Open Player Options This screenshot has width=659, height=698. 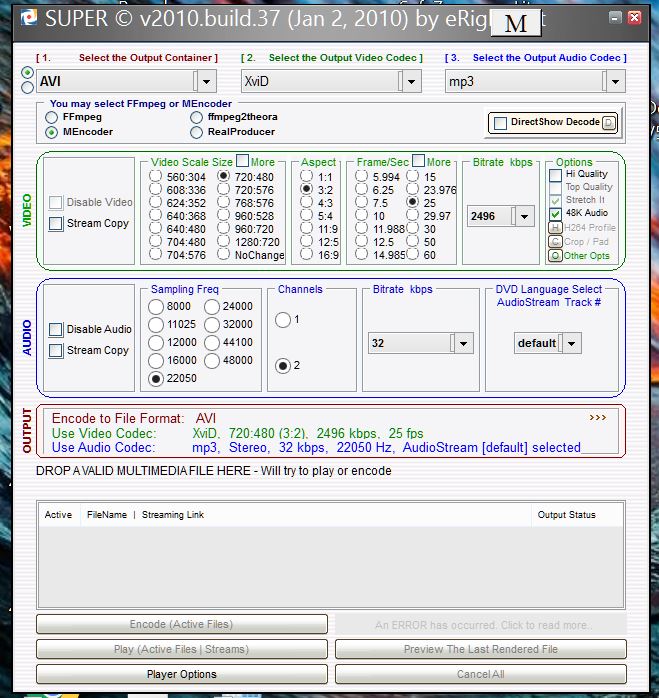pos(181,675)
